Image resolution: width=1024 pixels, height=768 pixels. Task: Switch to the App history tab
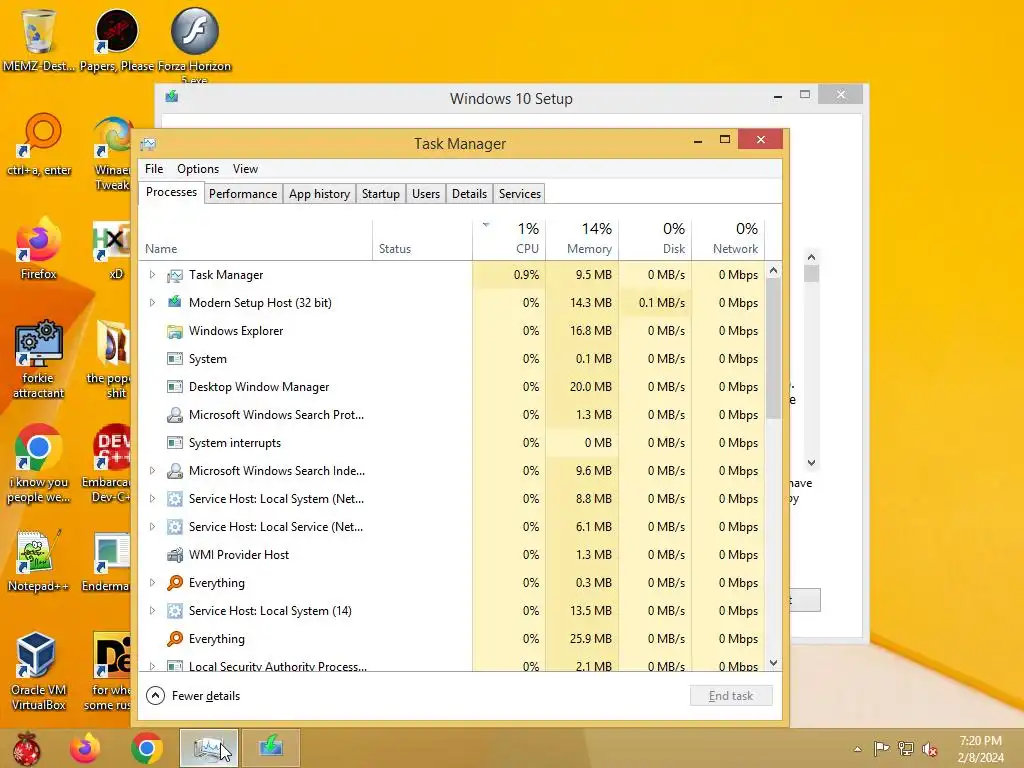[319, 194]
